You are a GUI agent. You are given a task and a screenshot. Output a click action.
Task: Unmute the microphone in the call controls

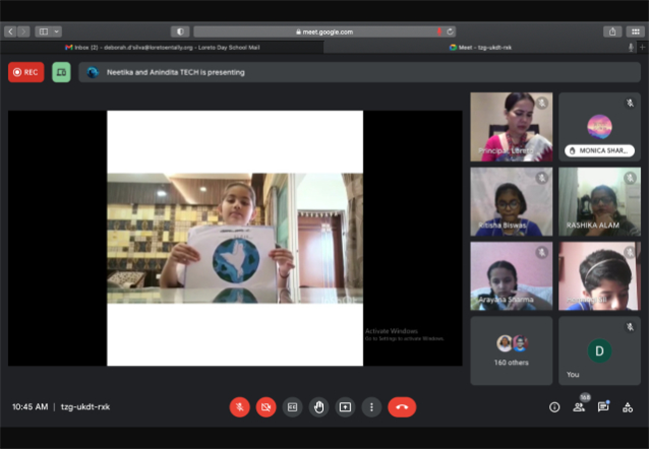coord(240,407)
